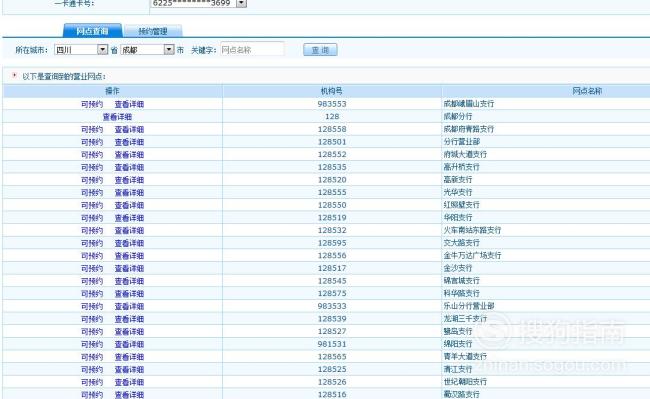The image size is (650, 399).
Task: Click 可预约 for institution 128552
Action: pyautogui.click(x=92, y=155)
